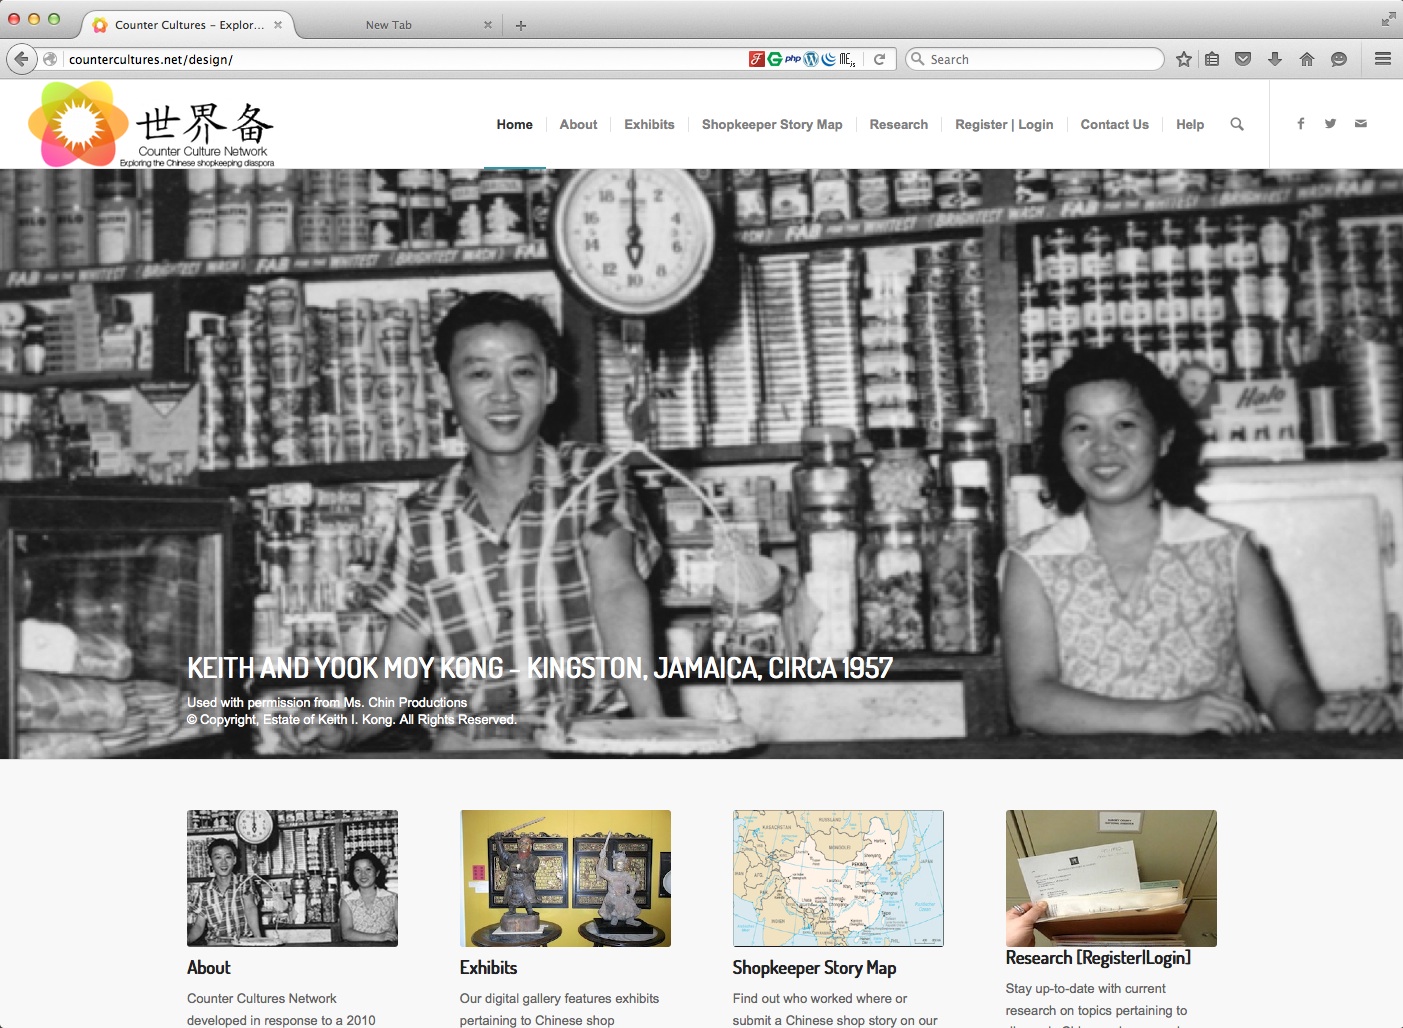Viewport: 1403px width, 1028px height.
Task: Click the Facebook icon in the header
Action: [1300, 124]
